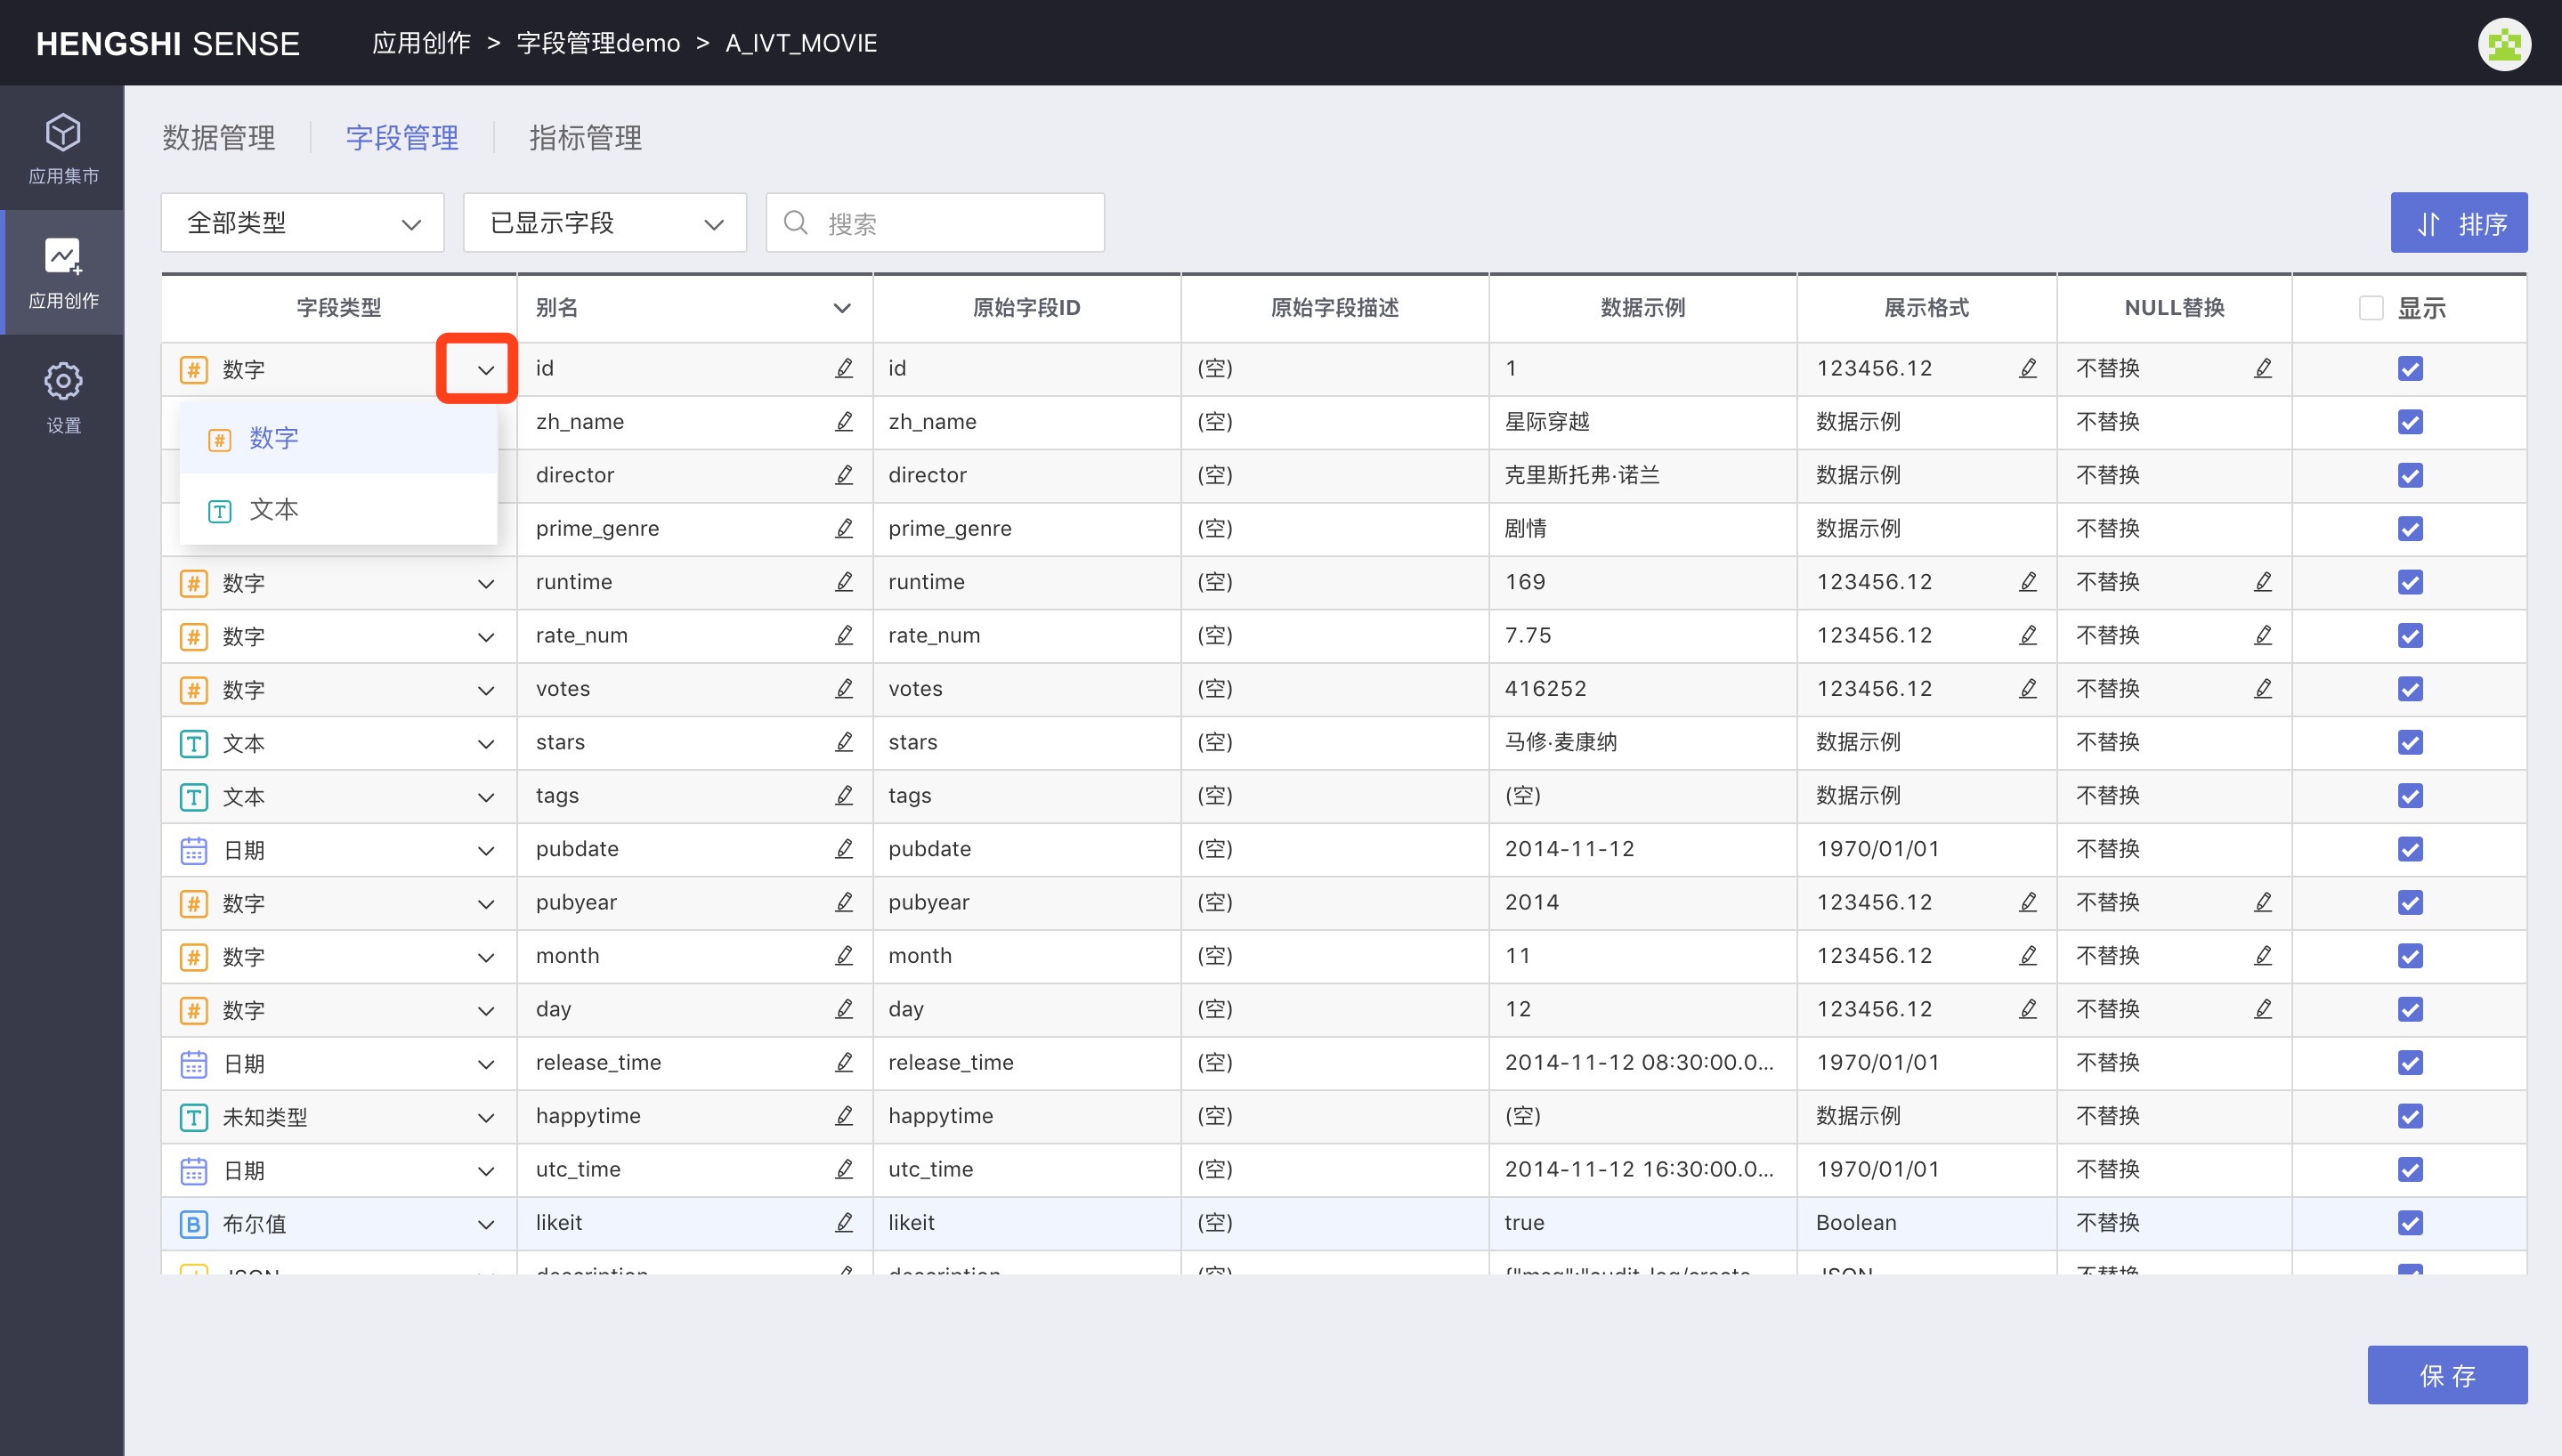Open field type dropdown for stars row
The height and width of the screenshot is (1456, 2562).
point(486,743)
